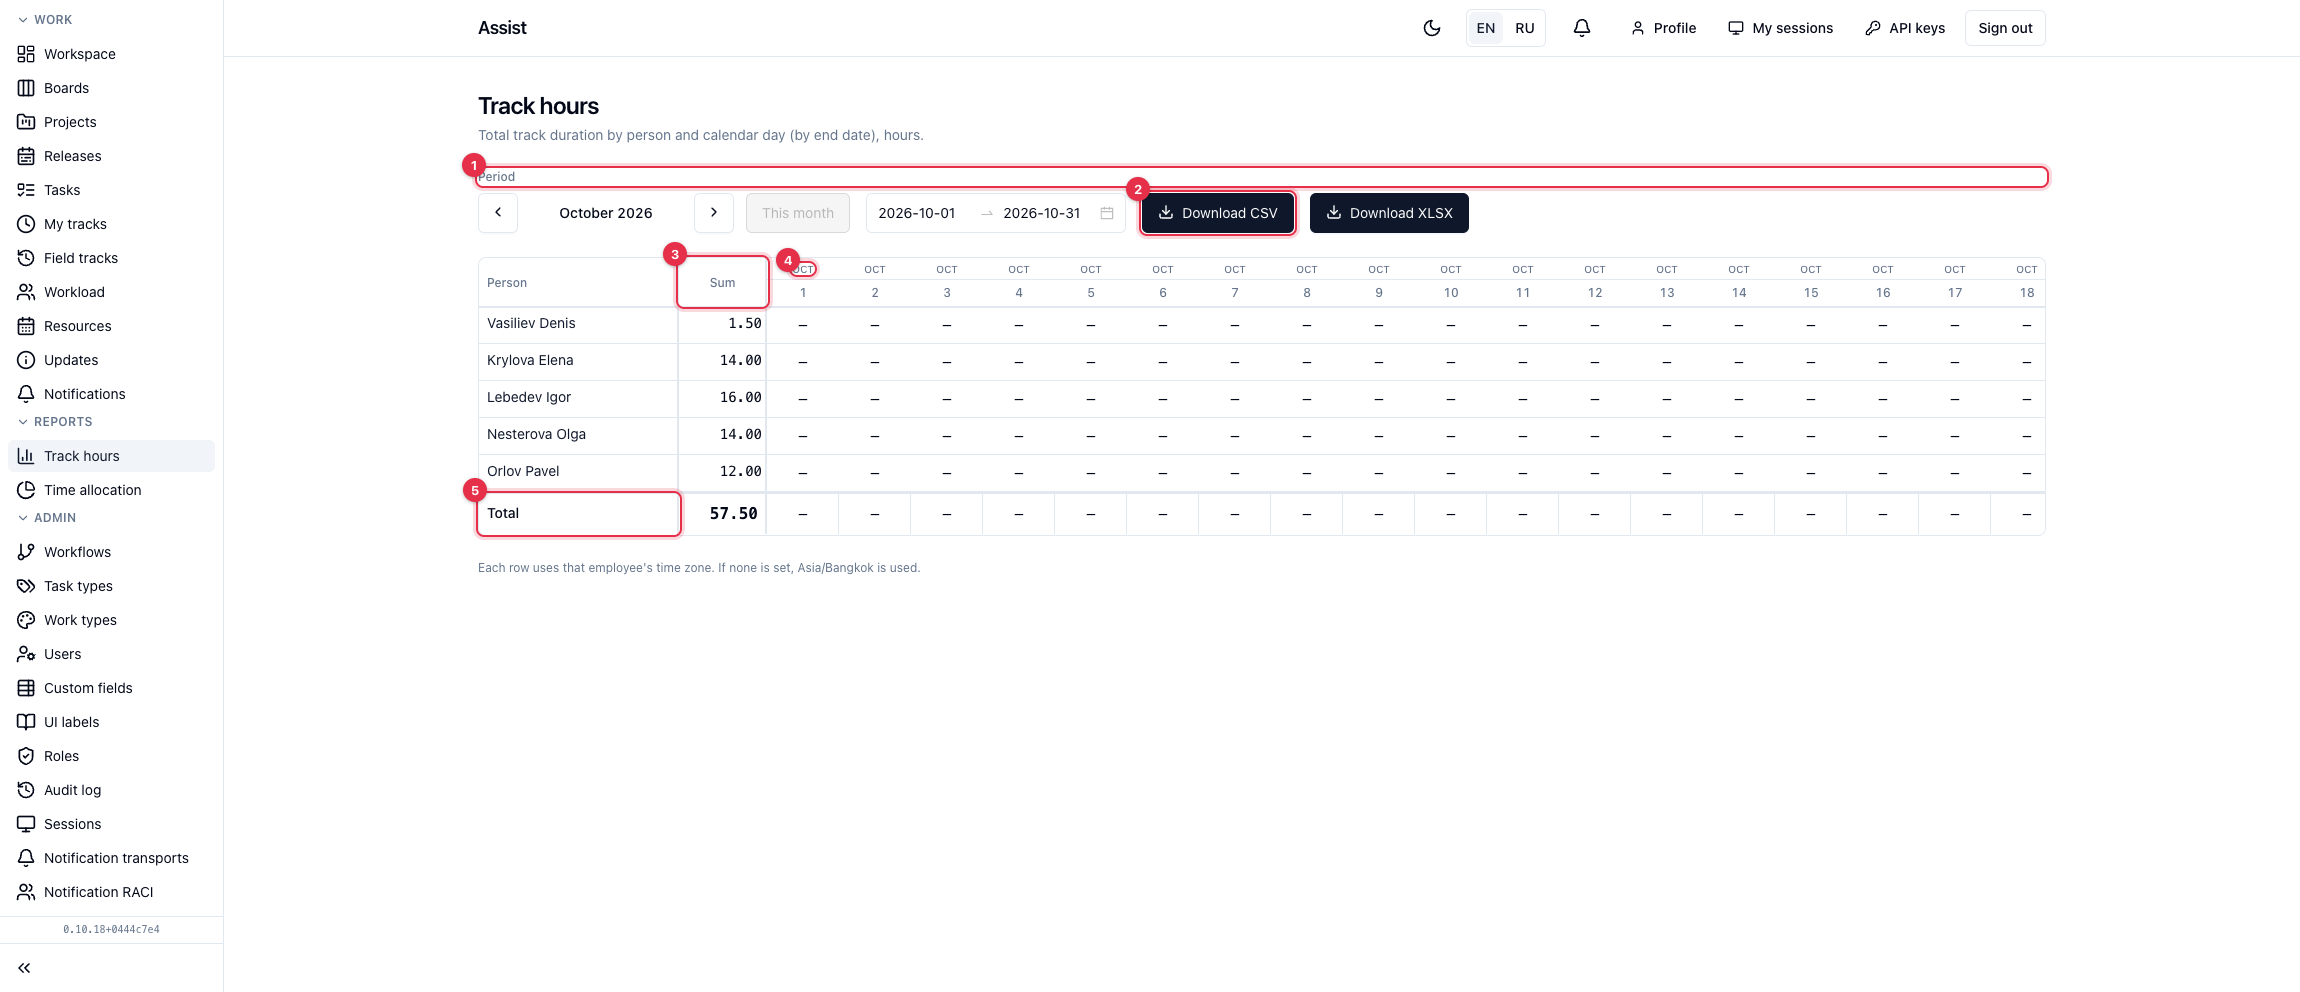Click the Time allocation pie icon
The image size is (2300, 992).
[26, 490]
